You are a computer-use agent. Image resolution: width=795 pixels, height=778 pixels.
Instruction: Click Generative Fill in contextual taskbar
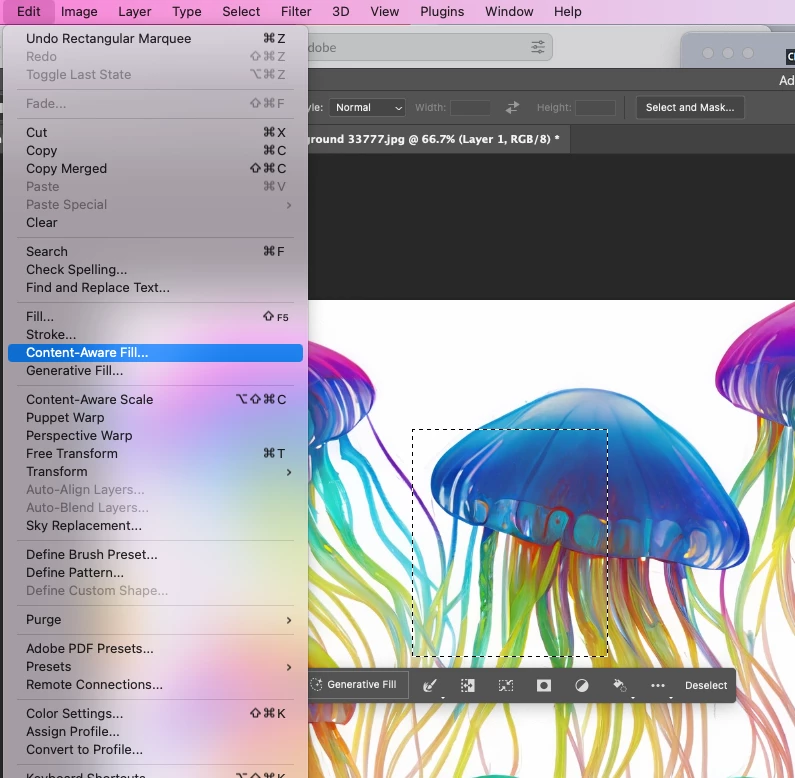(x=358, y=685)
